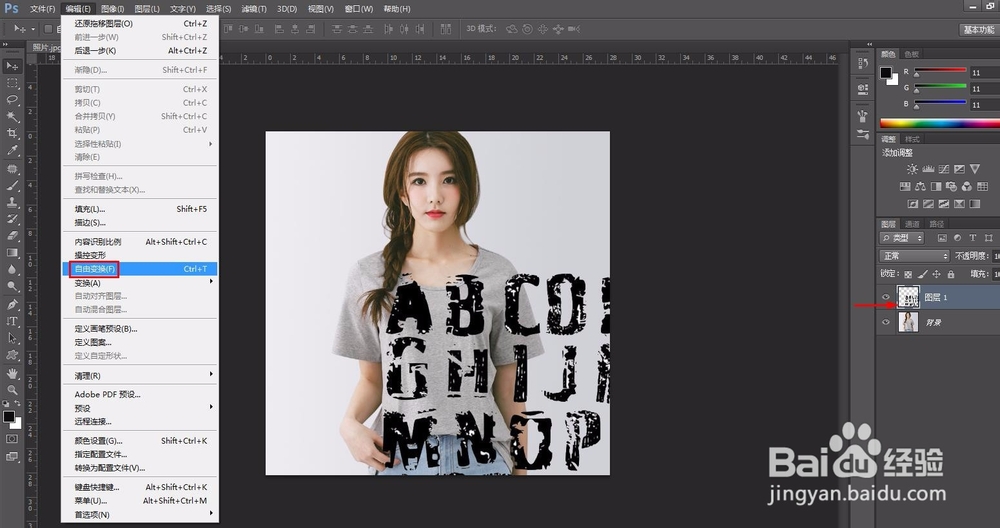Click the Brightness/Contrast adjustment icon
The image size is (1000, 528).
point(911,169)
